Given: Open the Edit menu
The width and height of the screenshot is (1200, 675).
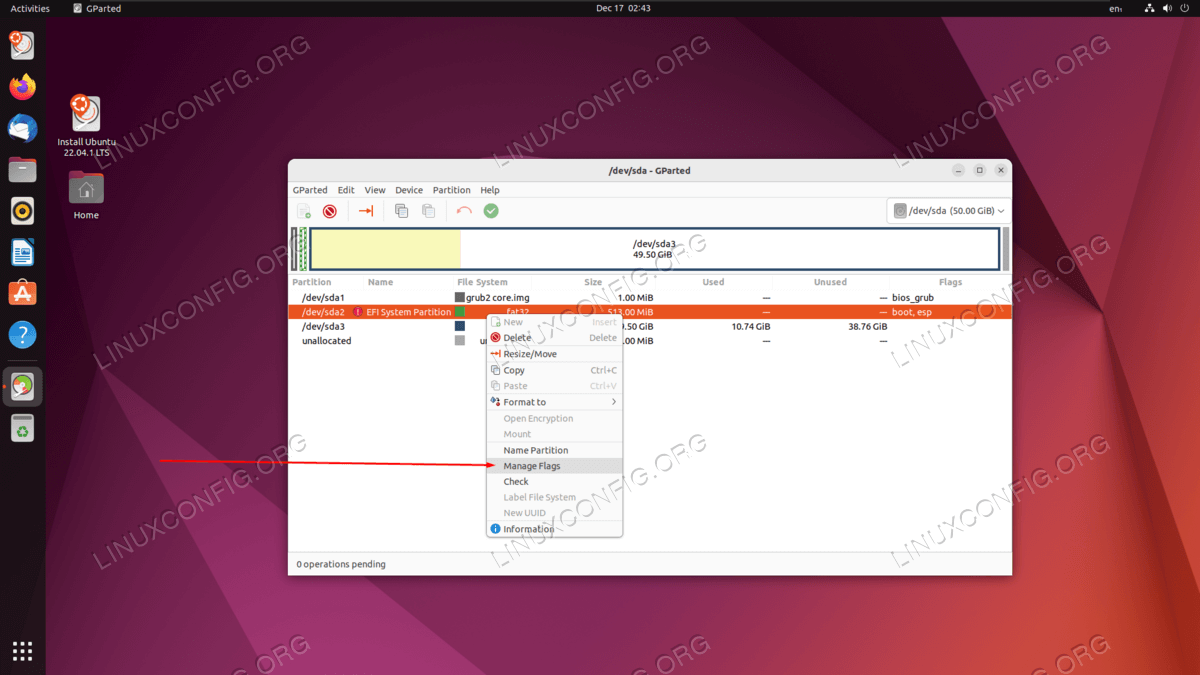Looking at the screenshot, I should click(x=346, y=190).
